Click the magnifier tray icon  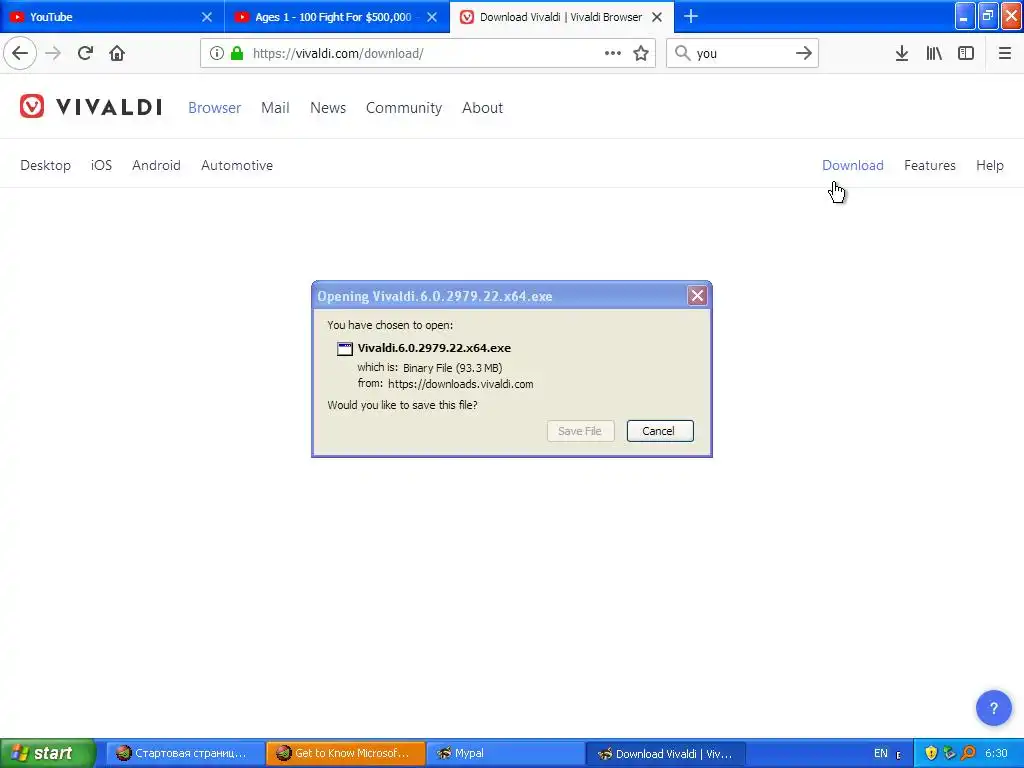[968, 753]
